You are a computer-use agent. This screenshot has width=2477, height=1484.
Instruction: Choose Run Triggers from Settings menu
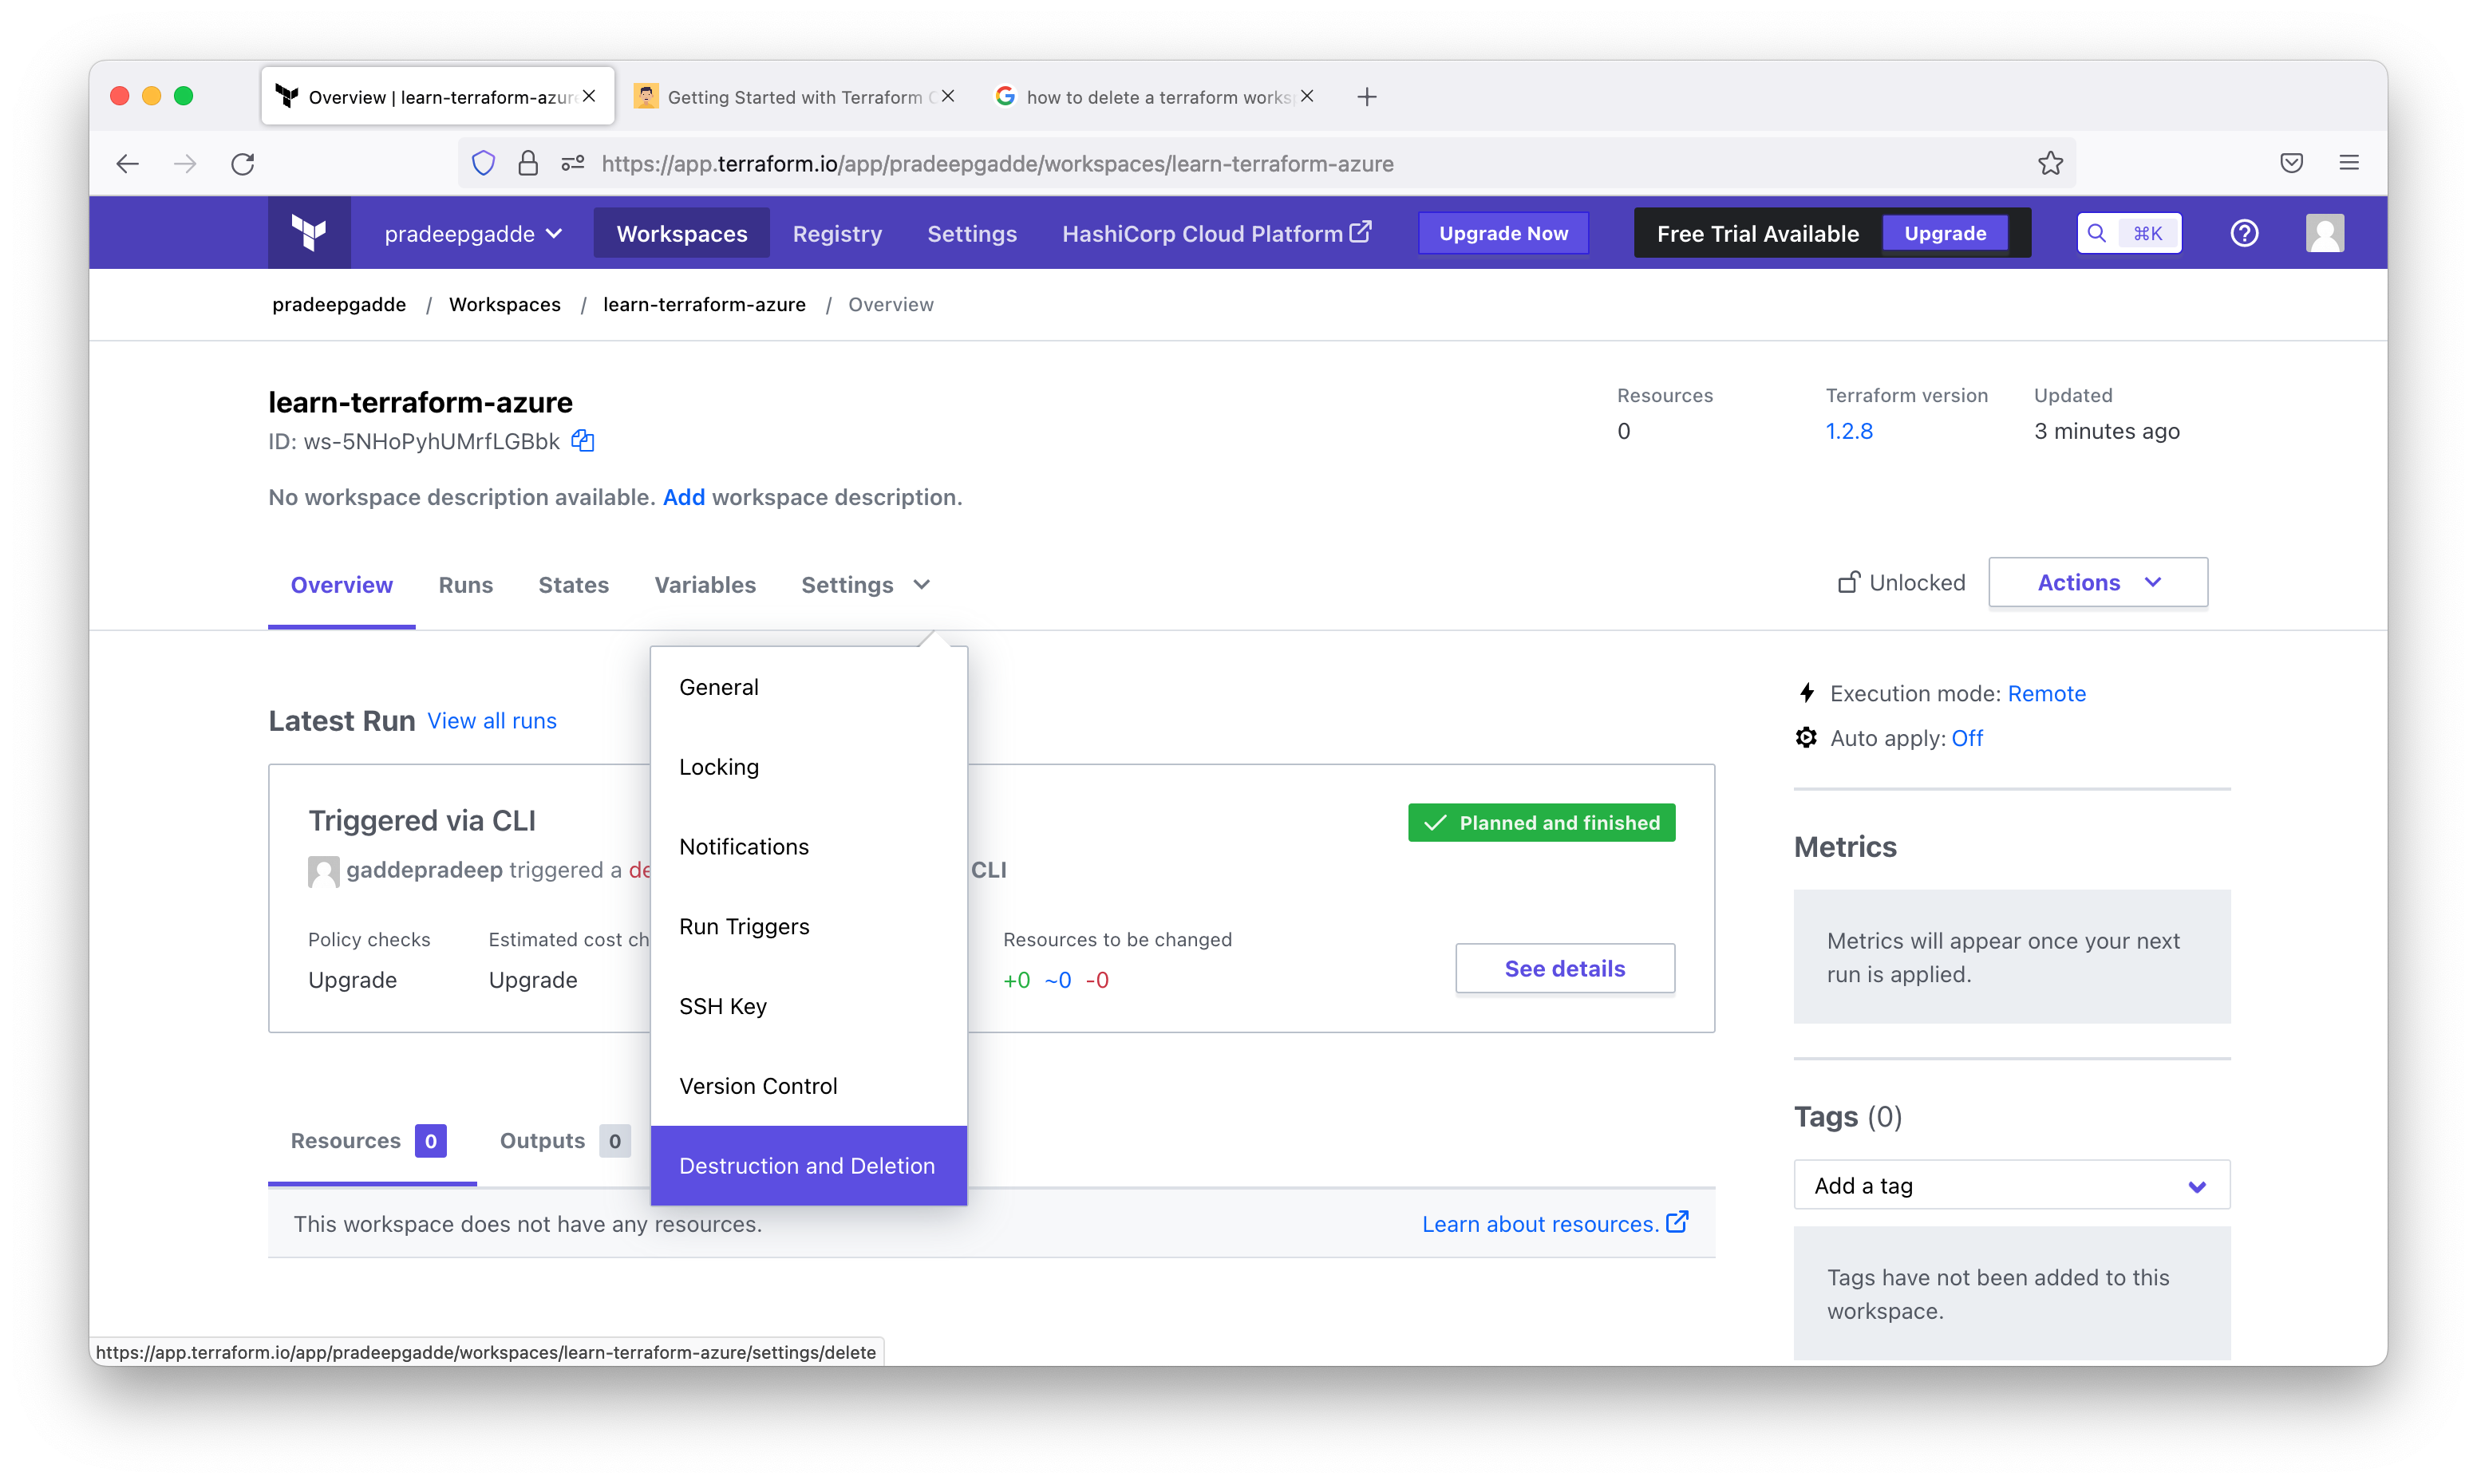808,927
